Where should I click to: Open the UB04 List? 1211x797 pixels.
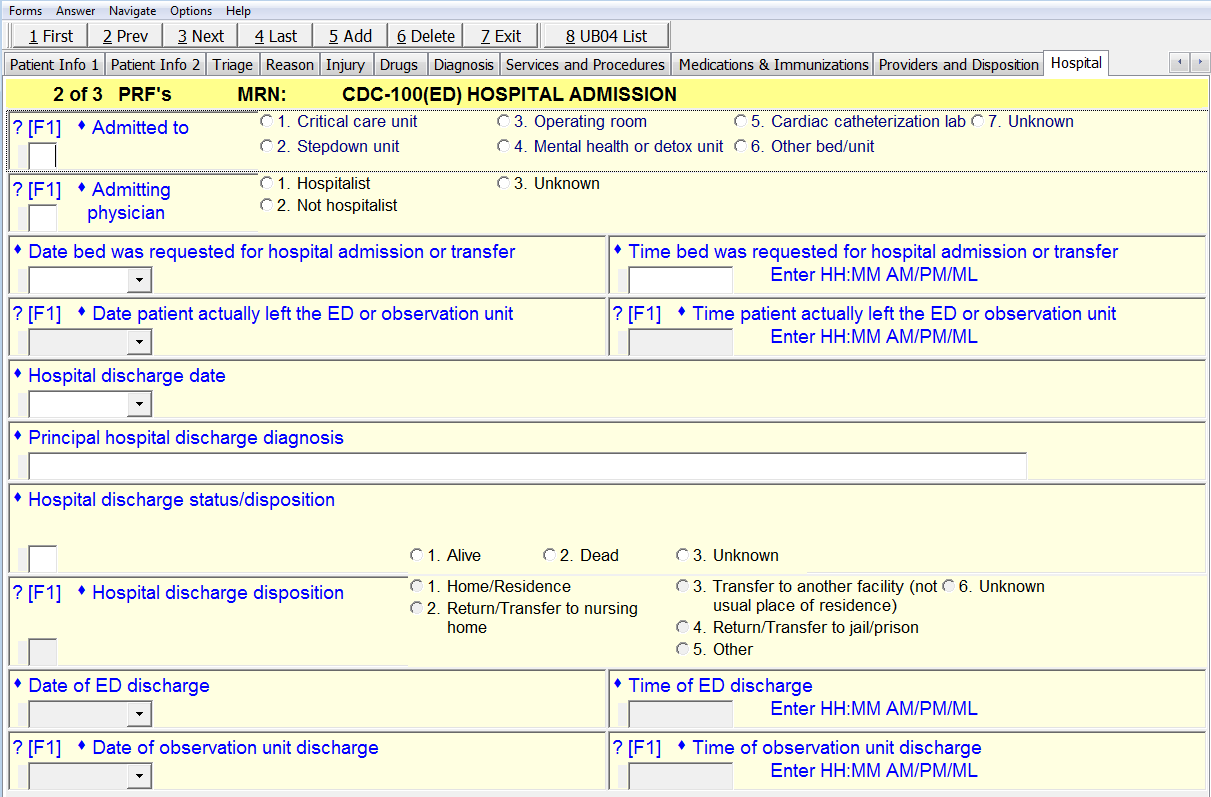point(606,36)
